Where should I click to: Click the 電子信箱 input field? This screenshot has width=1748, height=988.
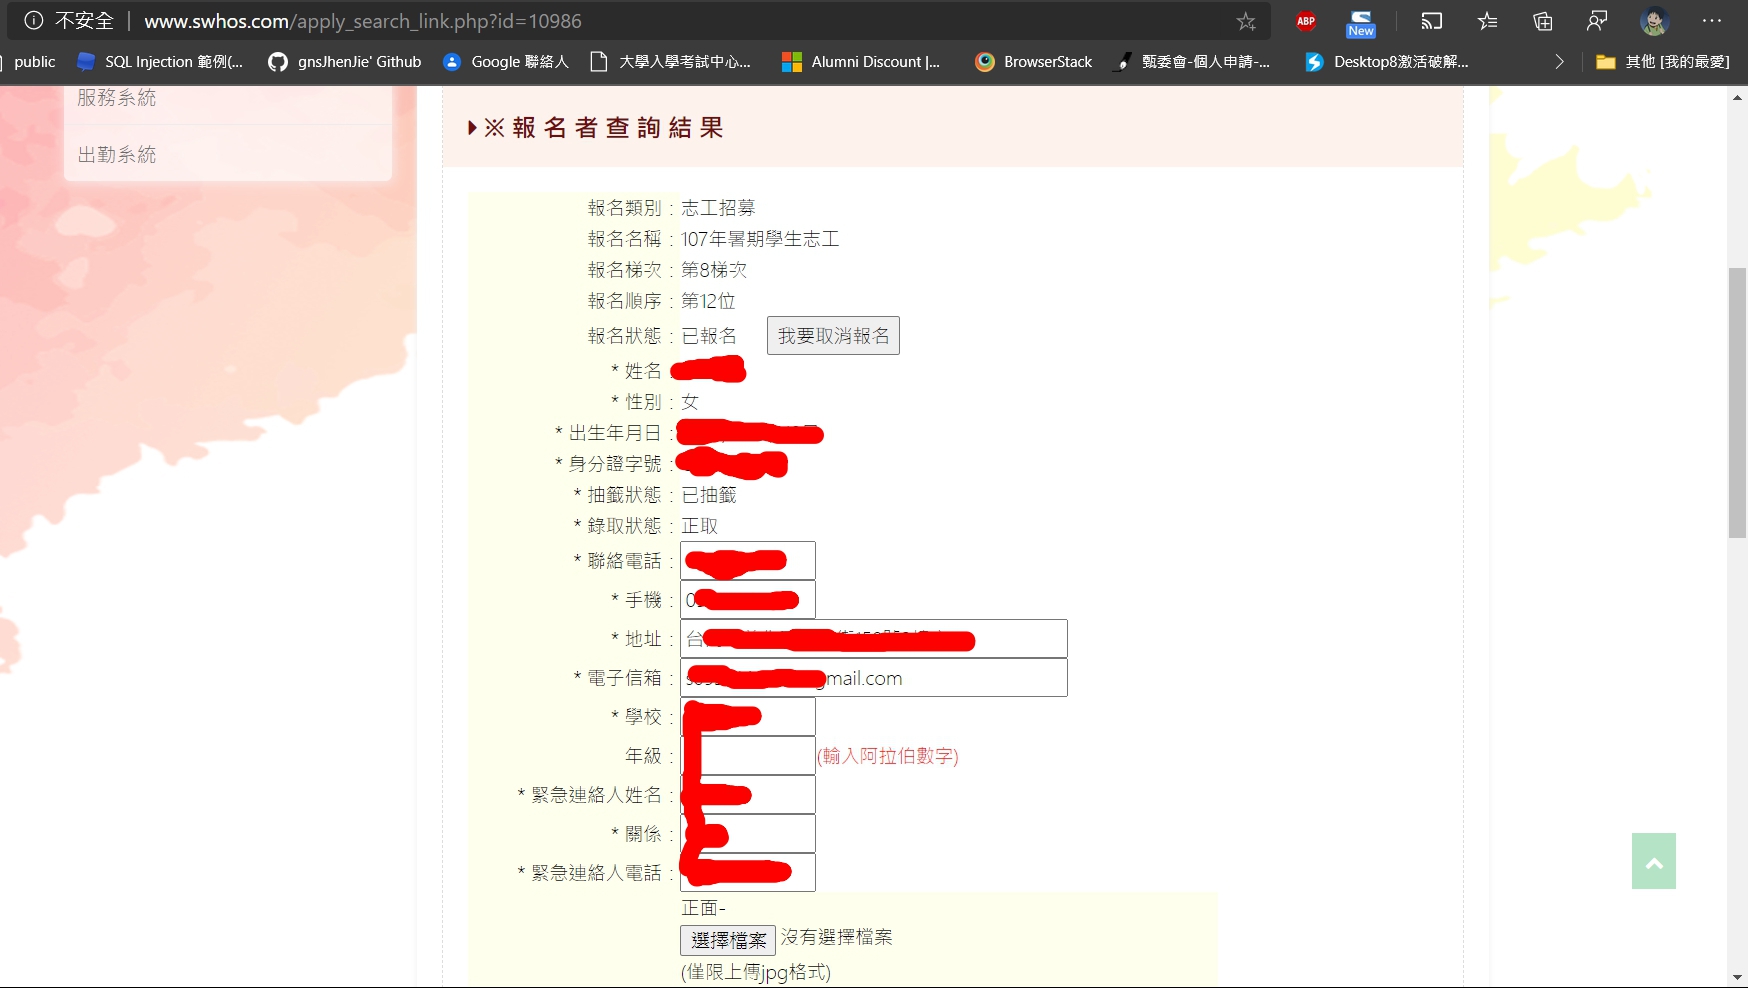pos(874,678)
